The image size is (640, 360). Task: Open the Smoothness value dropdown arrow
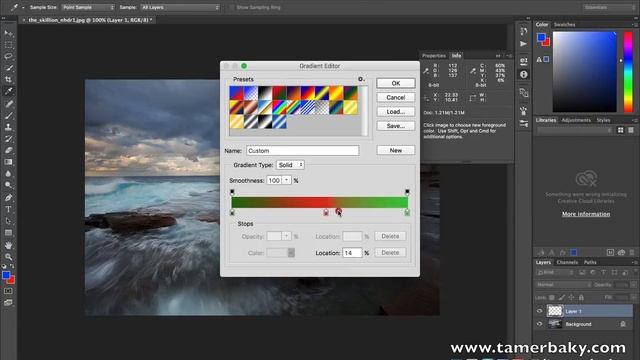(x=287, y=180)
